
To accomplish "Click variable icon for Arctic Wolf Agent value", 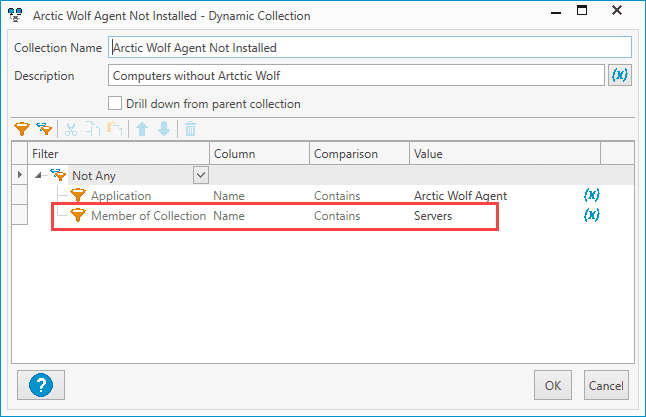I will (592, 195).
